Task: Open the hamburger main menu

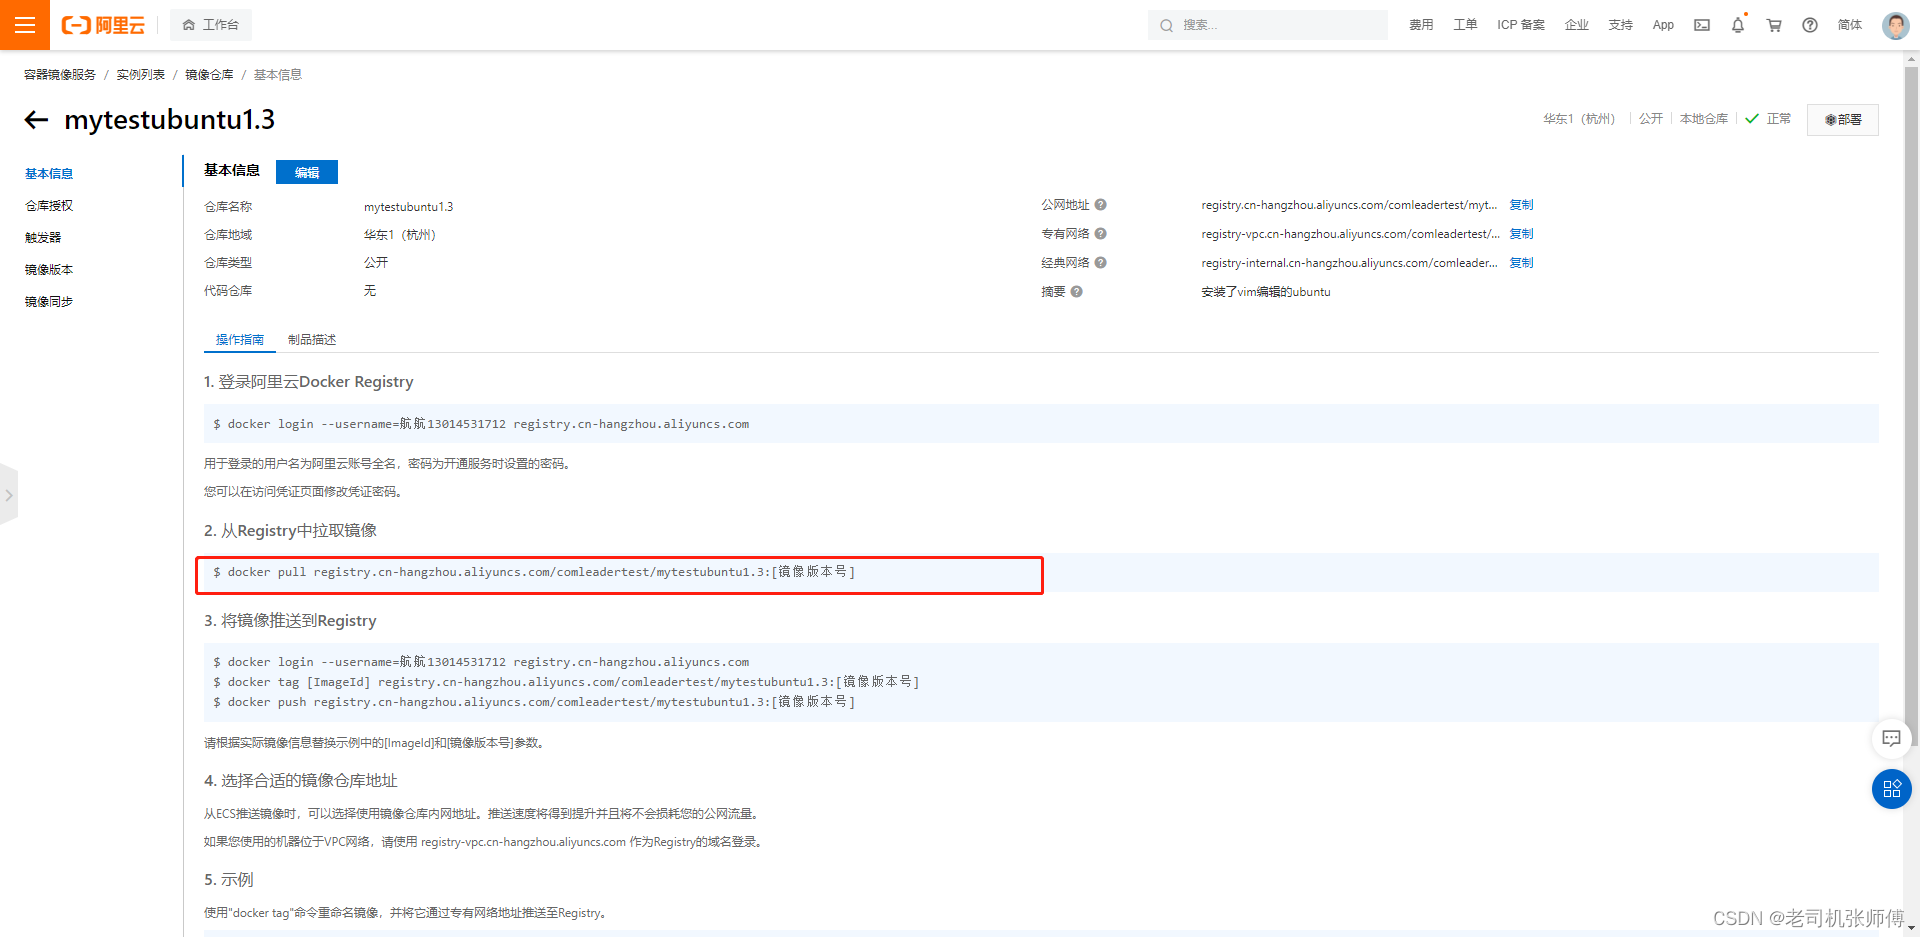Action: point(25,25)
